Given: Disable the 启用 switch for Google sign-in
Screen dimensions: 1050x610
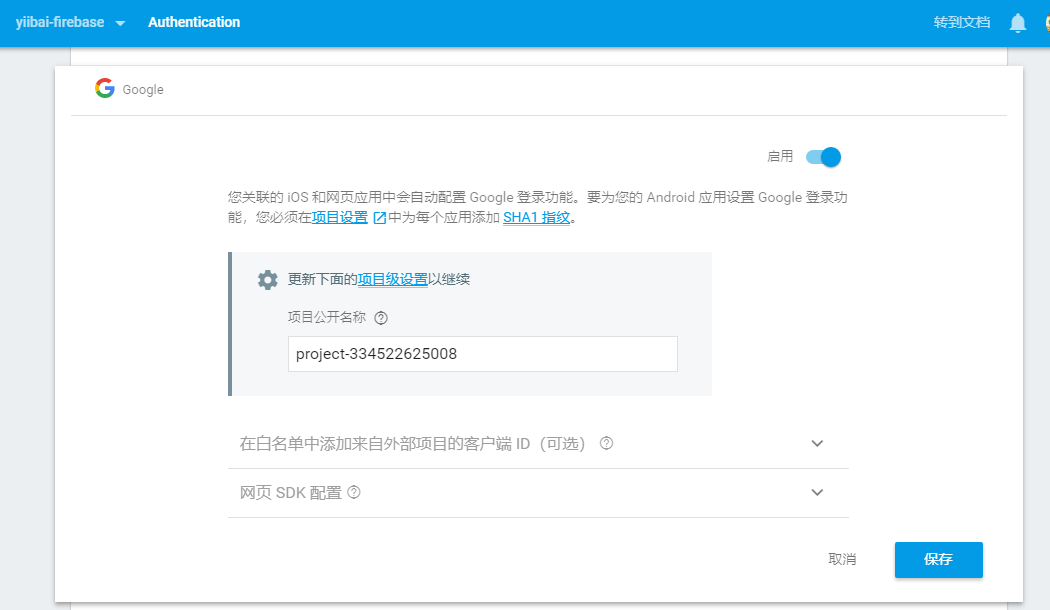Looking at the screenshot, I should [x=823, y=157].
